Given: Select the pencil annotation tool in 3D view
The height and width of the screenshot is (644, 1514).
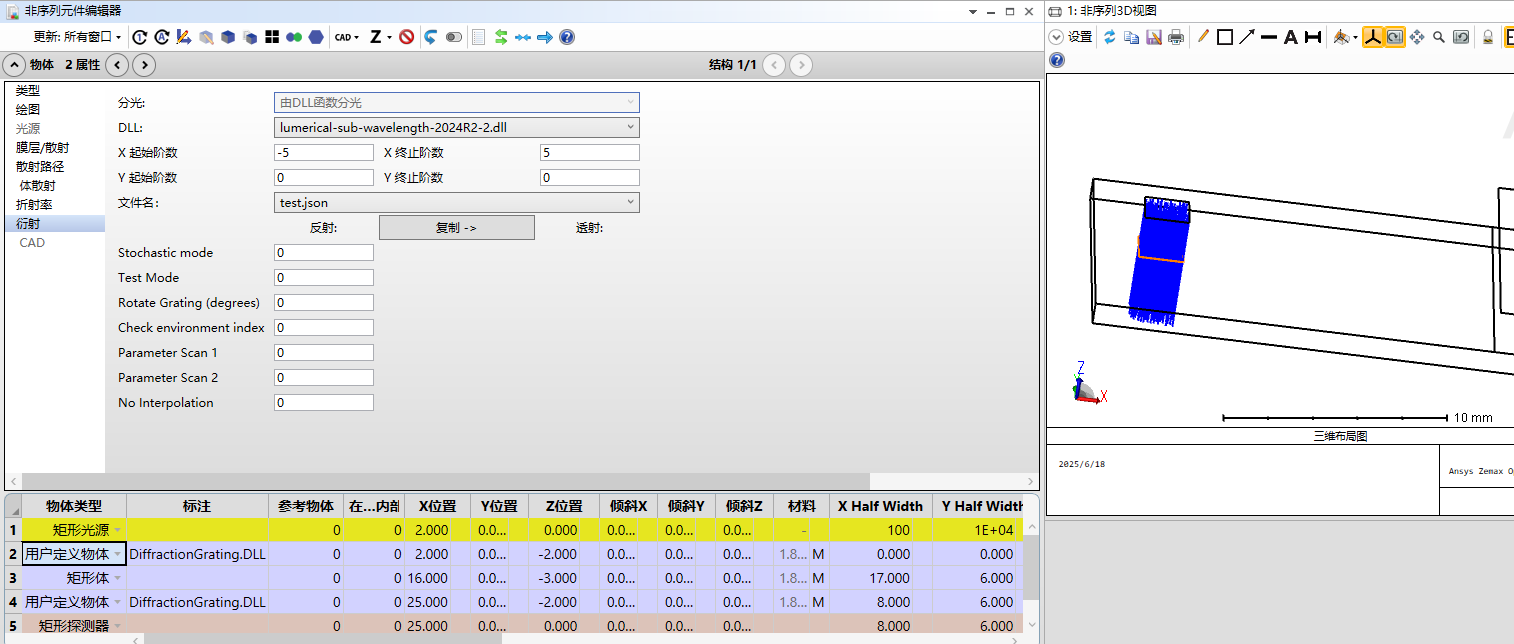Looking at the screenshot, I should (1203, 37).
